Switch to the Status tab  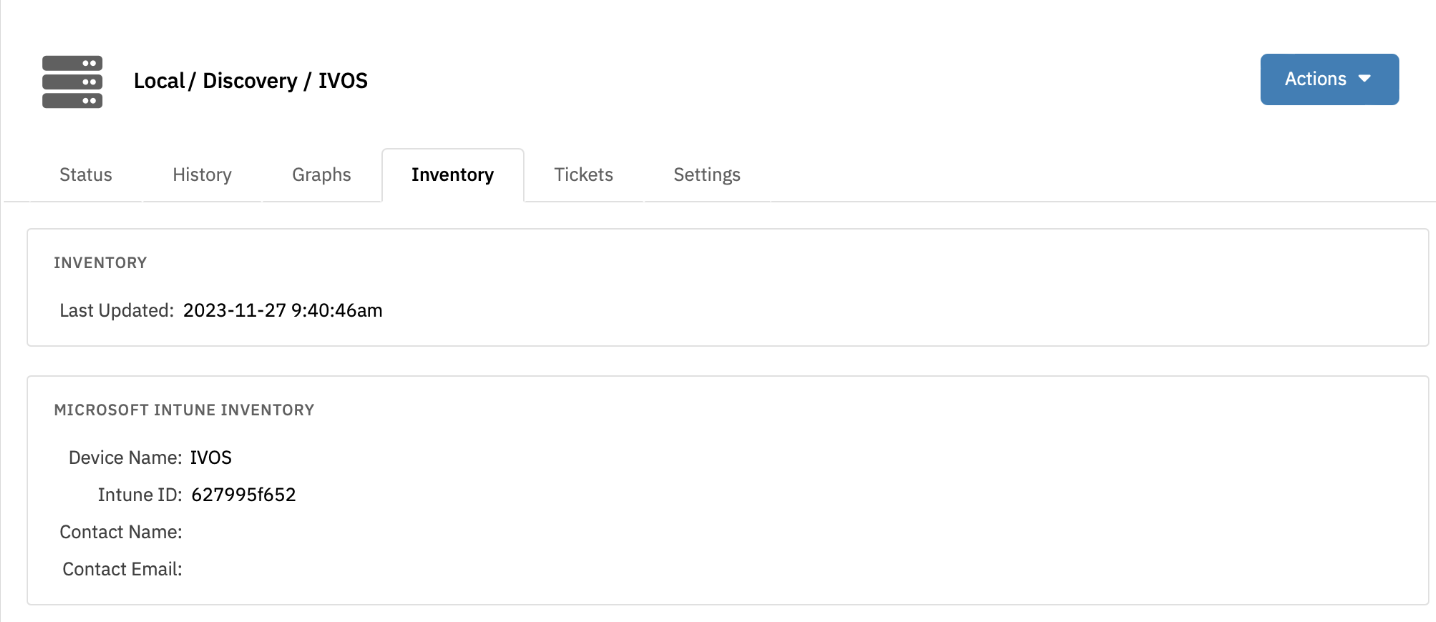[x=86, y=174]
